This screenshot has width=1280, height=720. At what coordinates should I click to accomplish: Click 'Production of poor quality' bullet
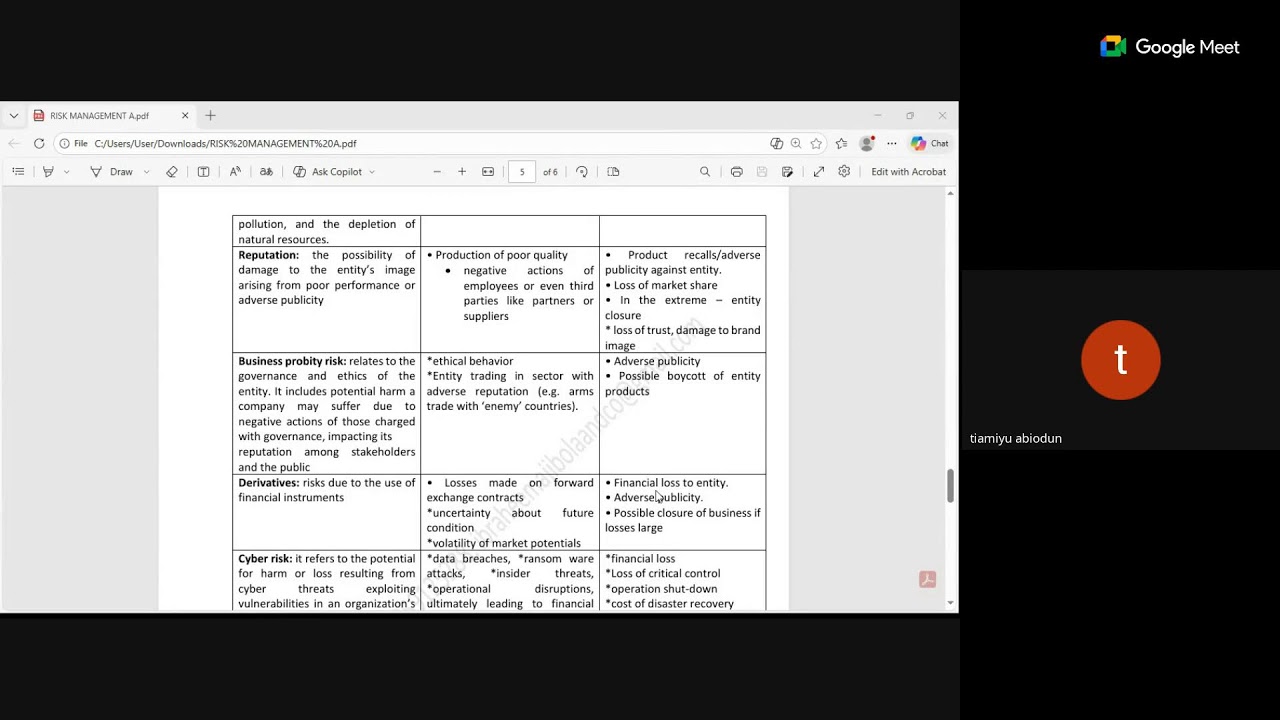[497, 255]
